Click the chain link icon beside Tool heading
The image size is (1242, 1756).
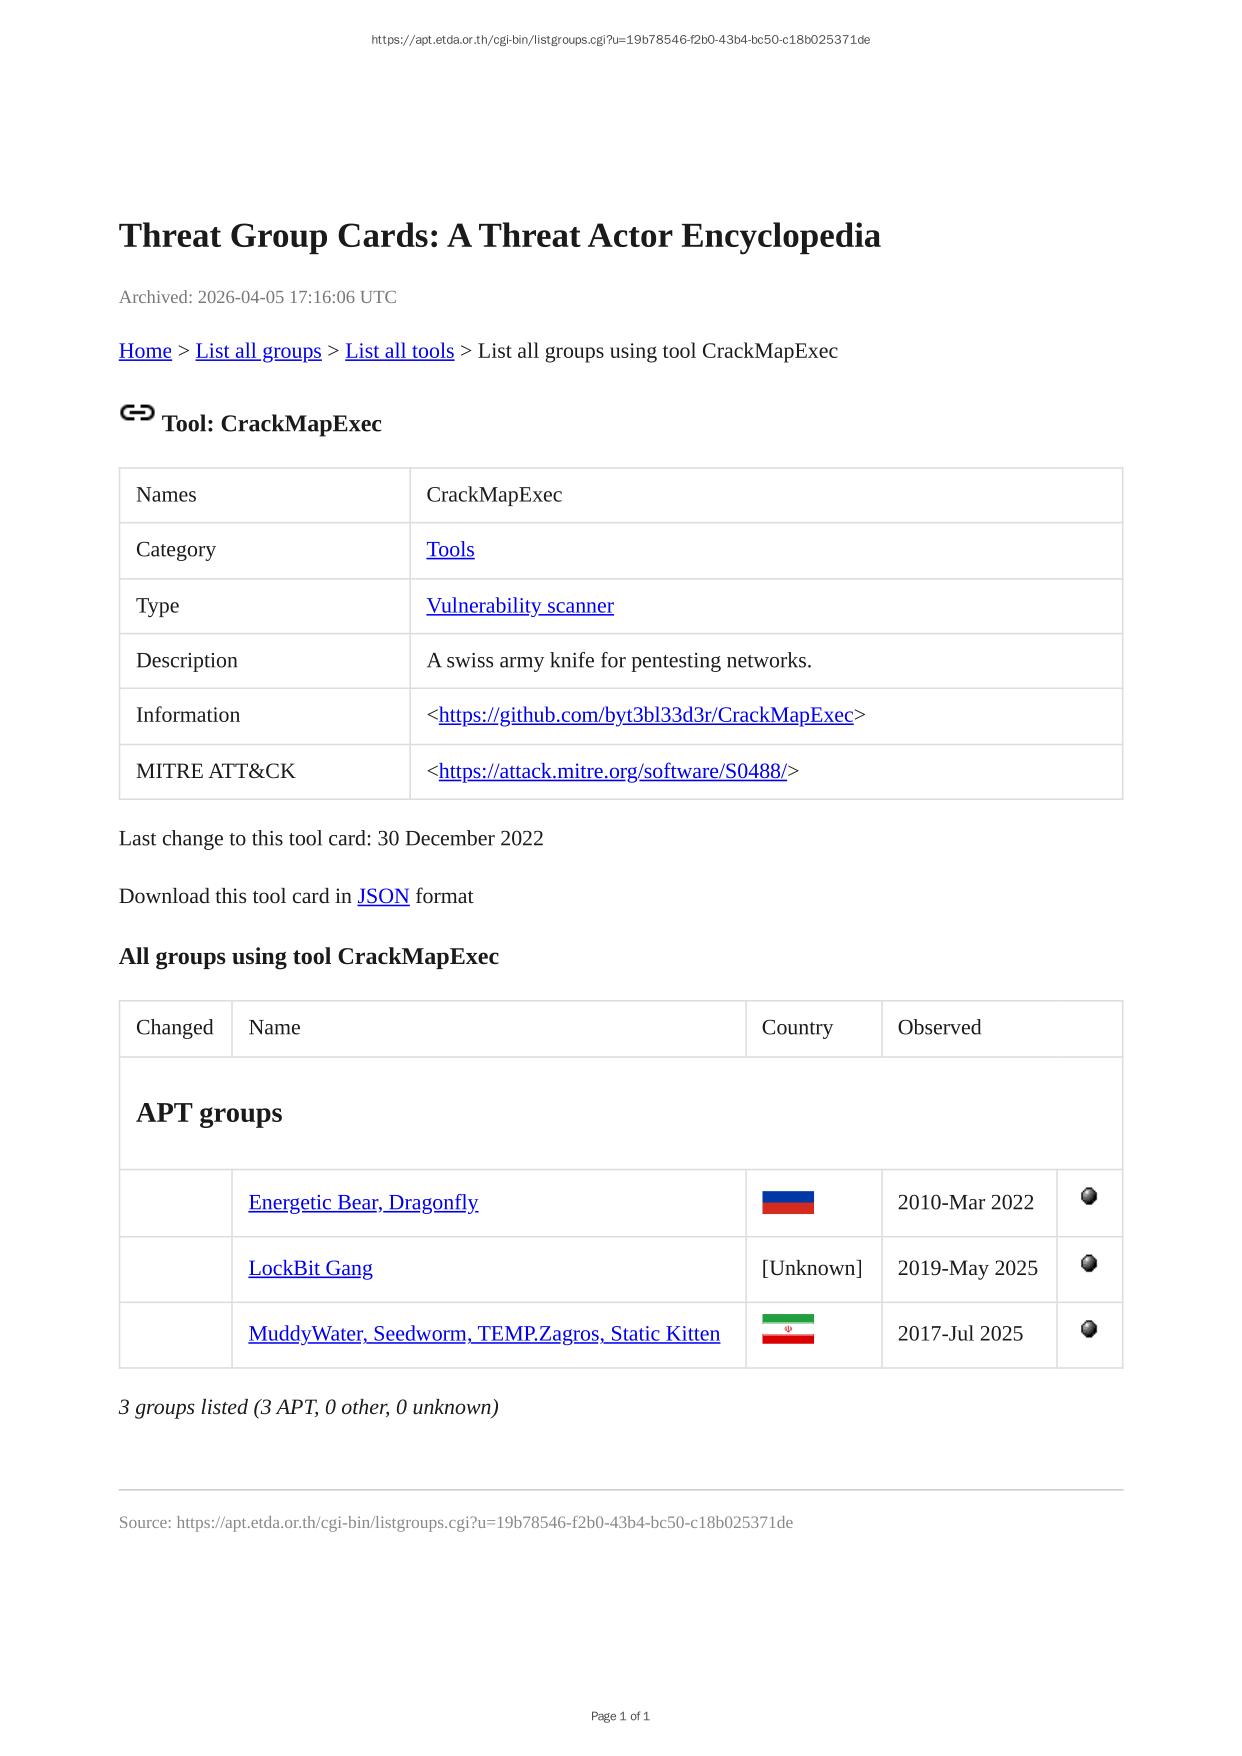137,413
